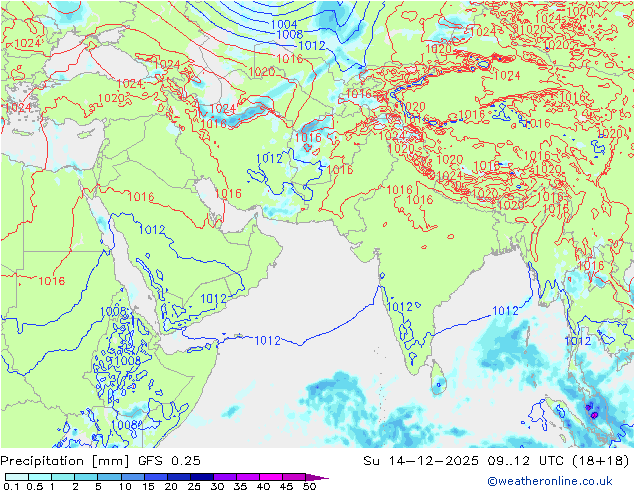Click the '0.1' legend value

[11, 486]
